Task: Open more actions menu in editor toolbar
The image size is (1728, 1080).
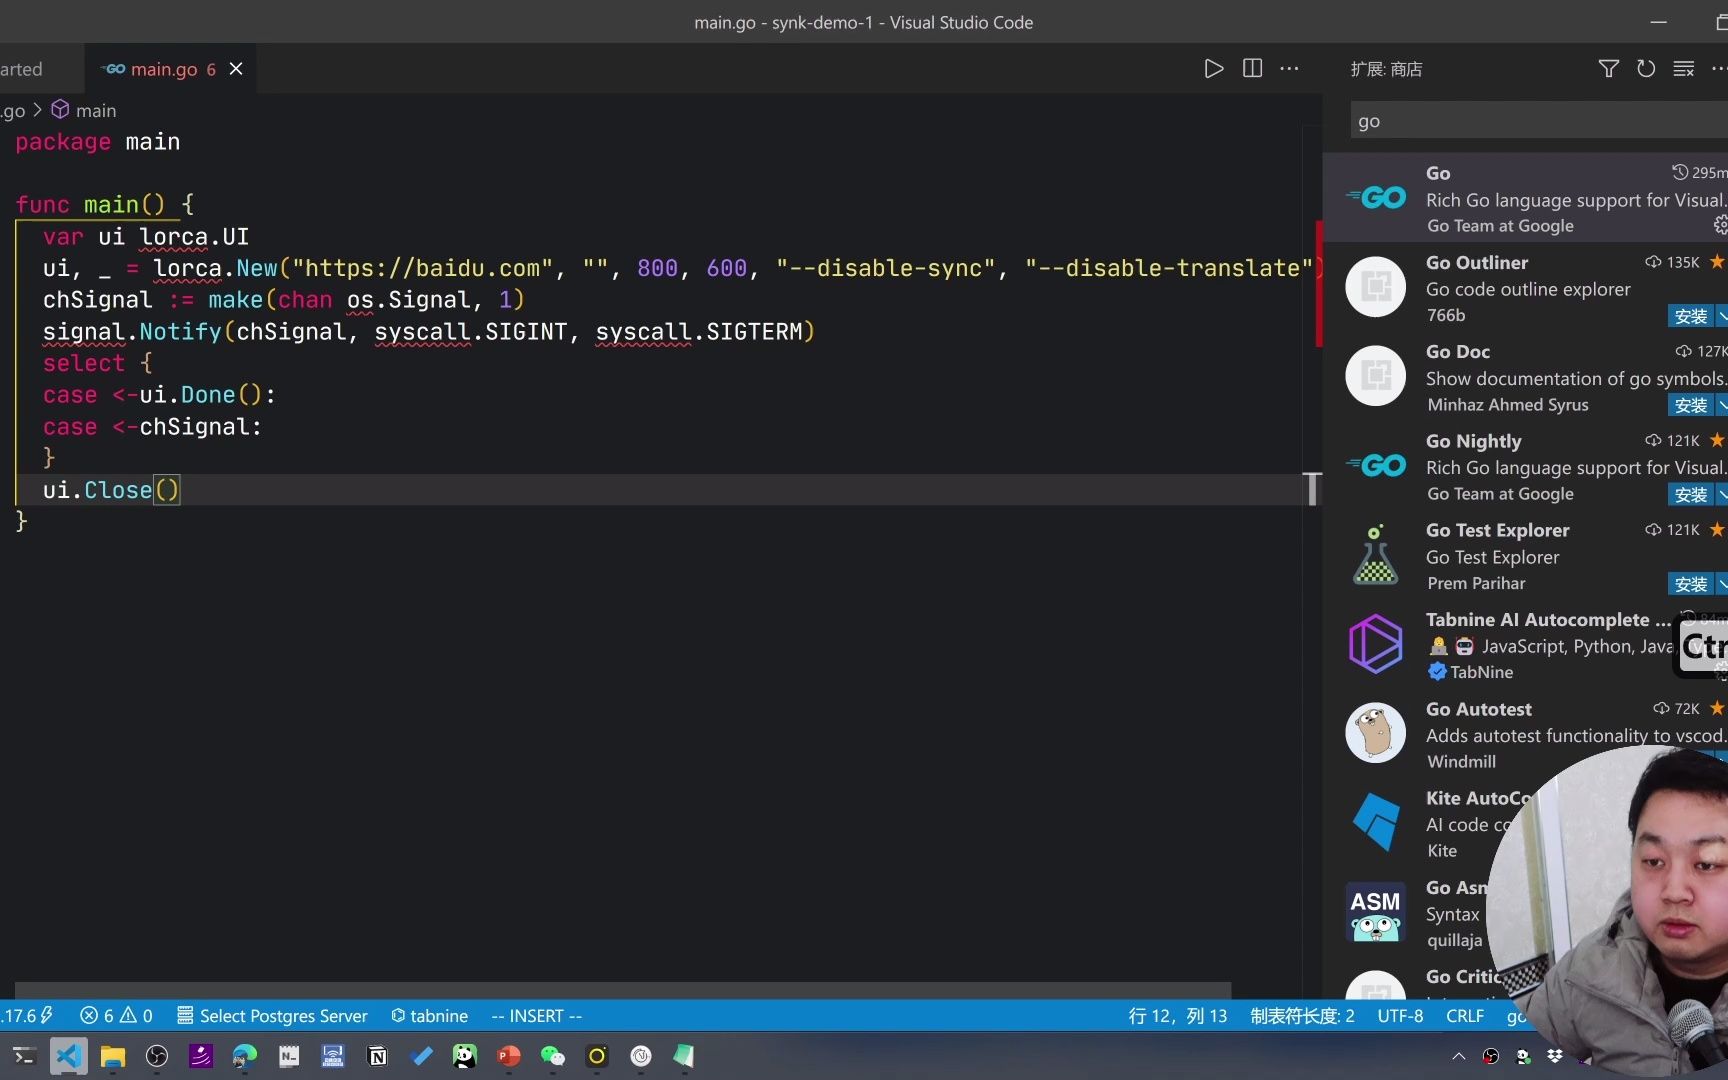Action: [1289, 68]
